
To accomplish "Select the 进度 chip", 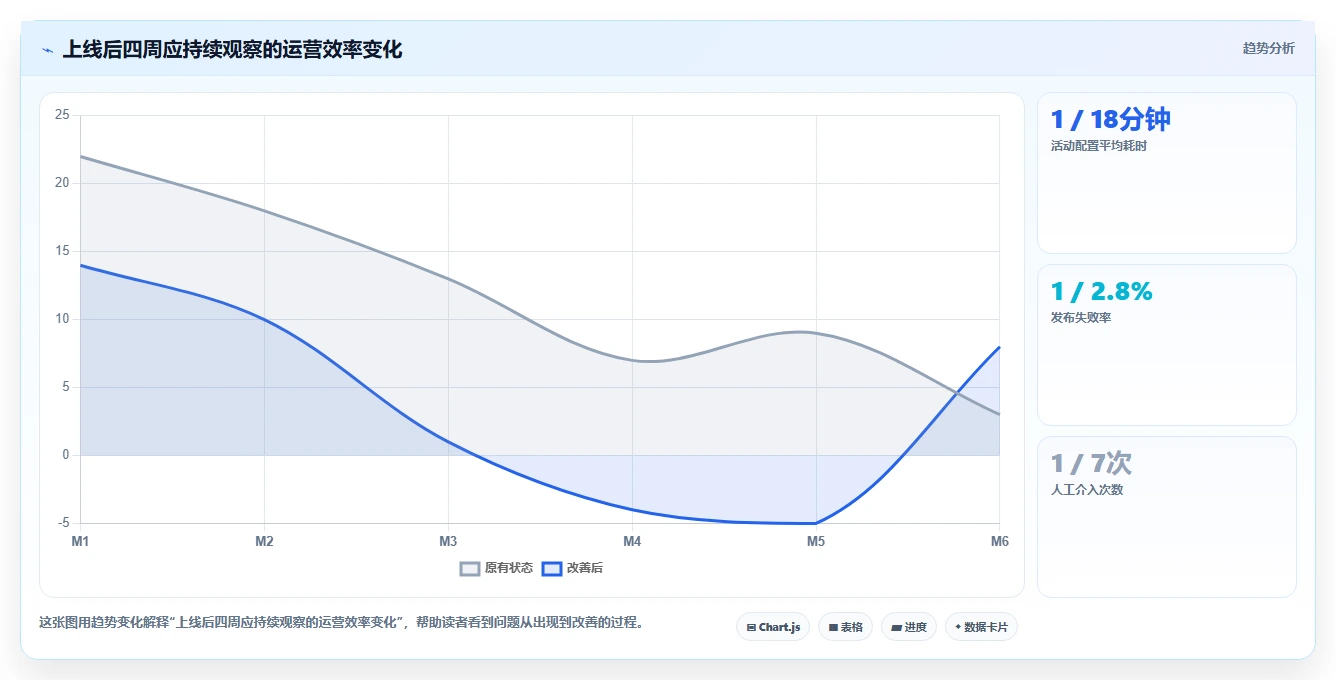I will 909,627.
